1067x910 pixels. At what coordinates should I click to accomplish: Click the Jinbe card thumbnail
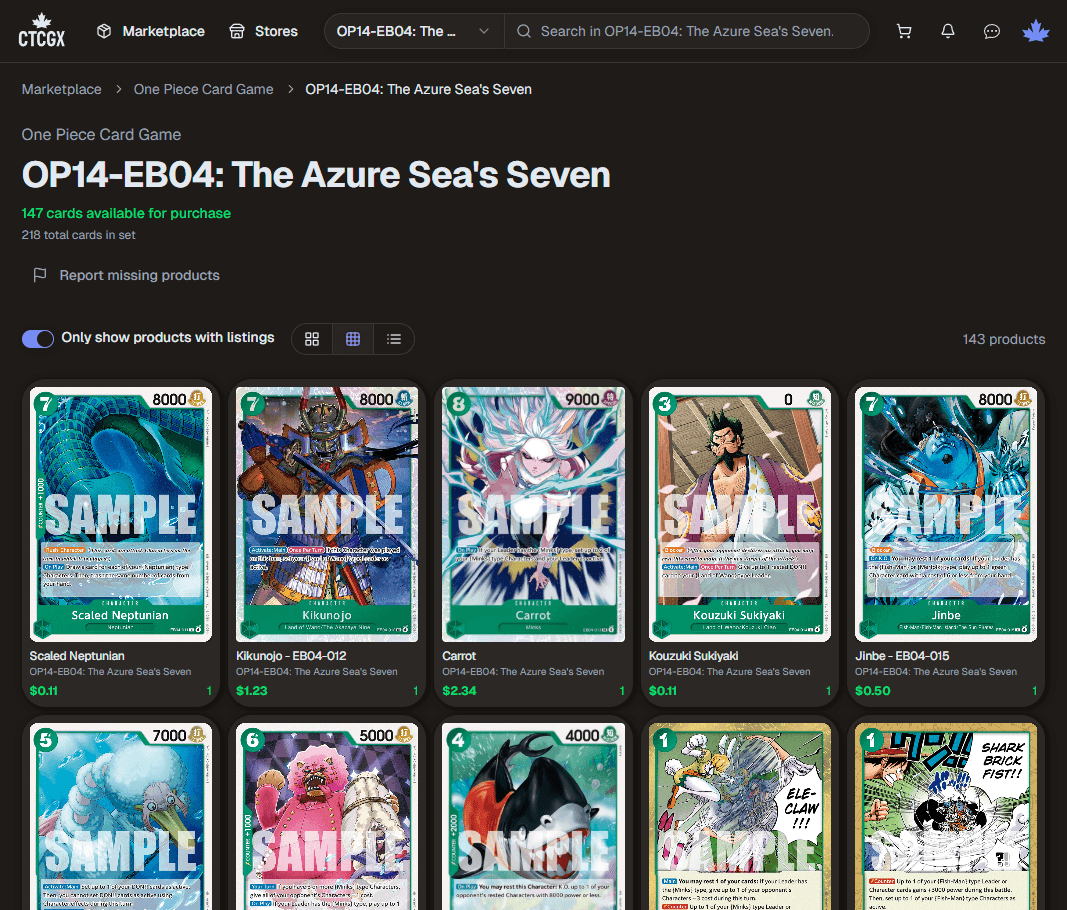pyautogui.click(x=946, y=513)
